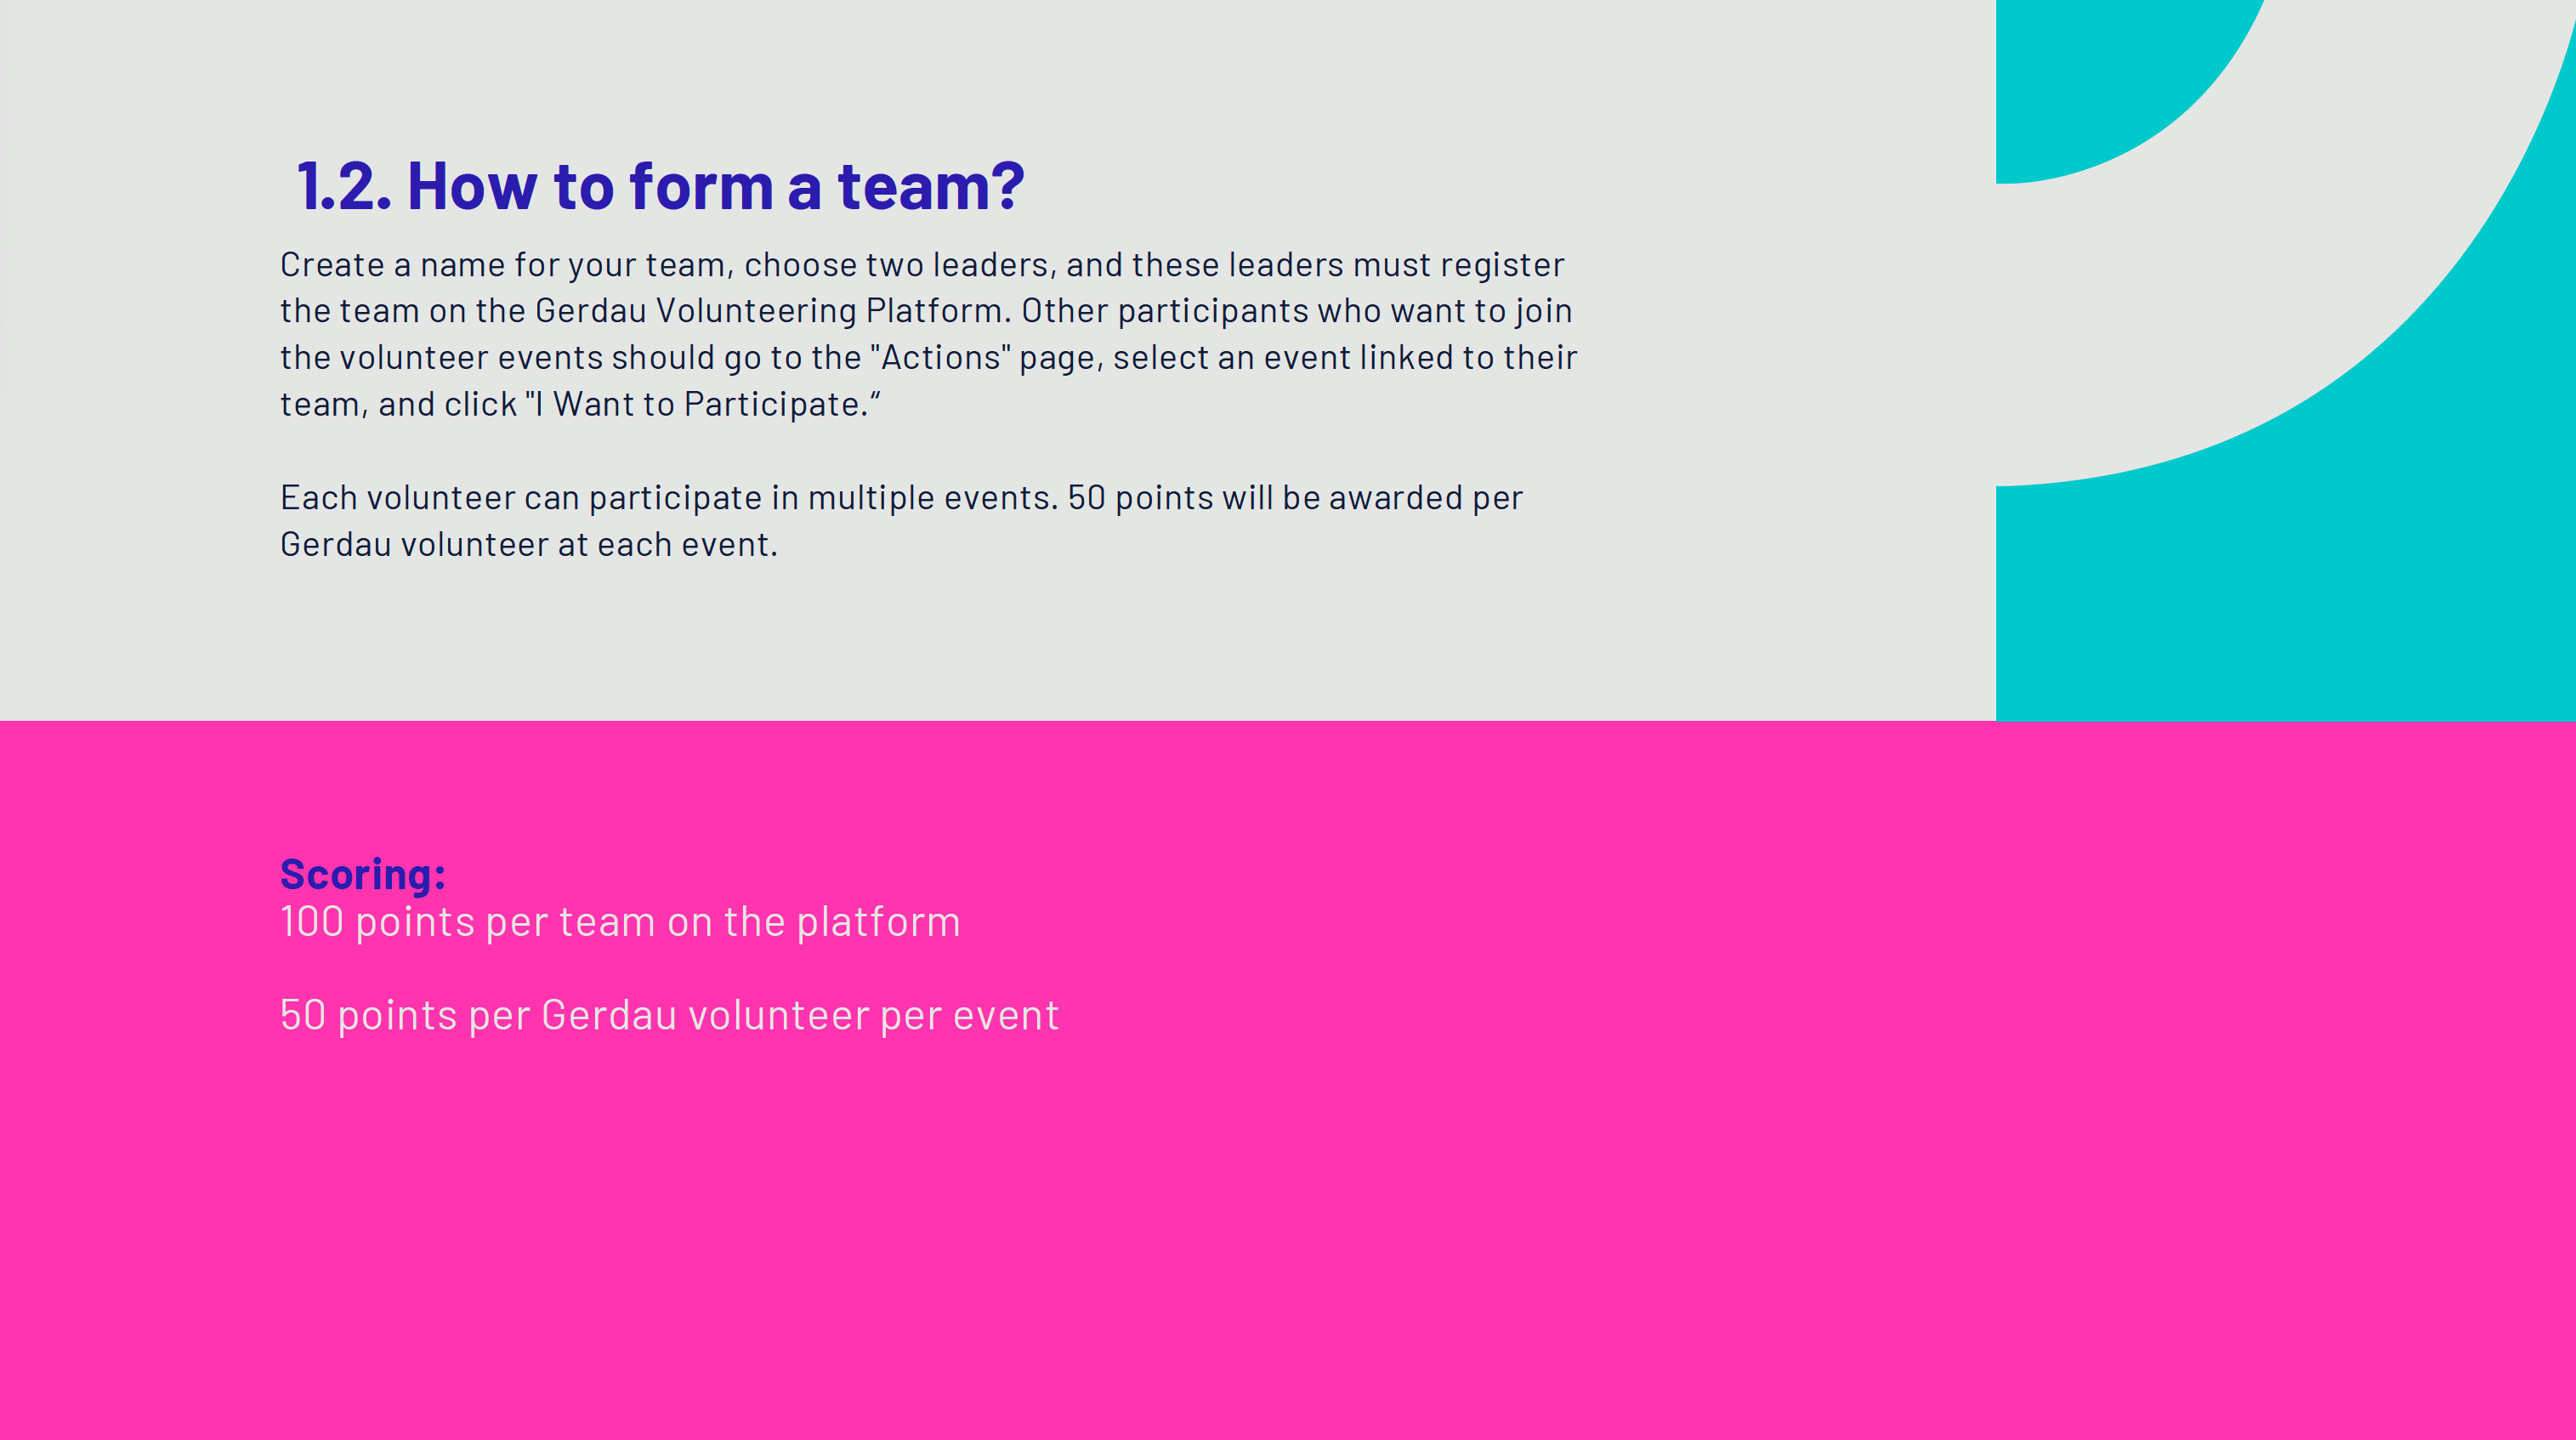The image size is (2576, 1440).
Task: Click the bold 'Scoring:' label
Action: 363,875
